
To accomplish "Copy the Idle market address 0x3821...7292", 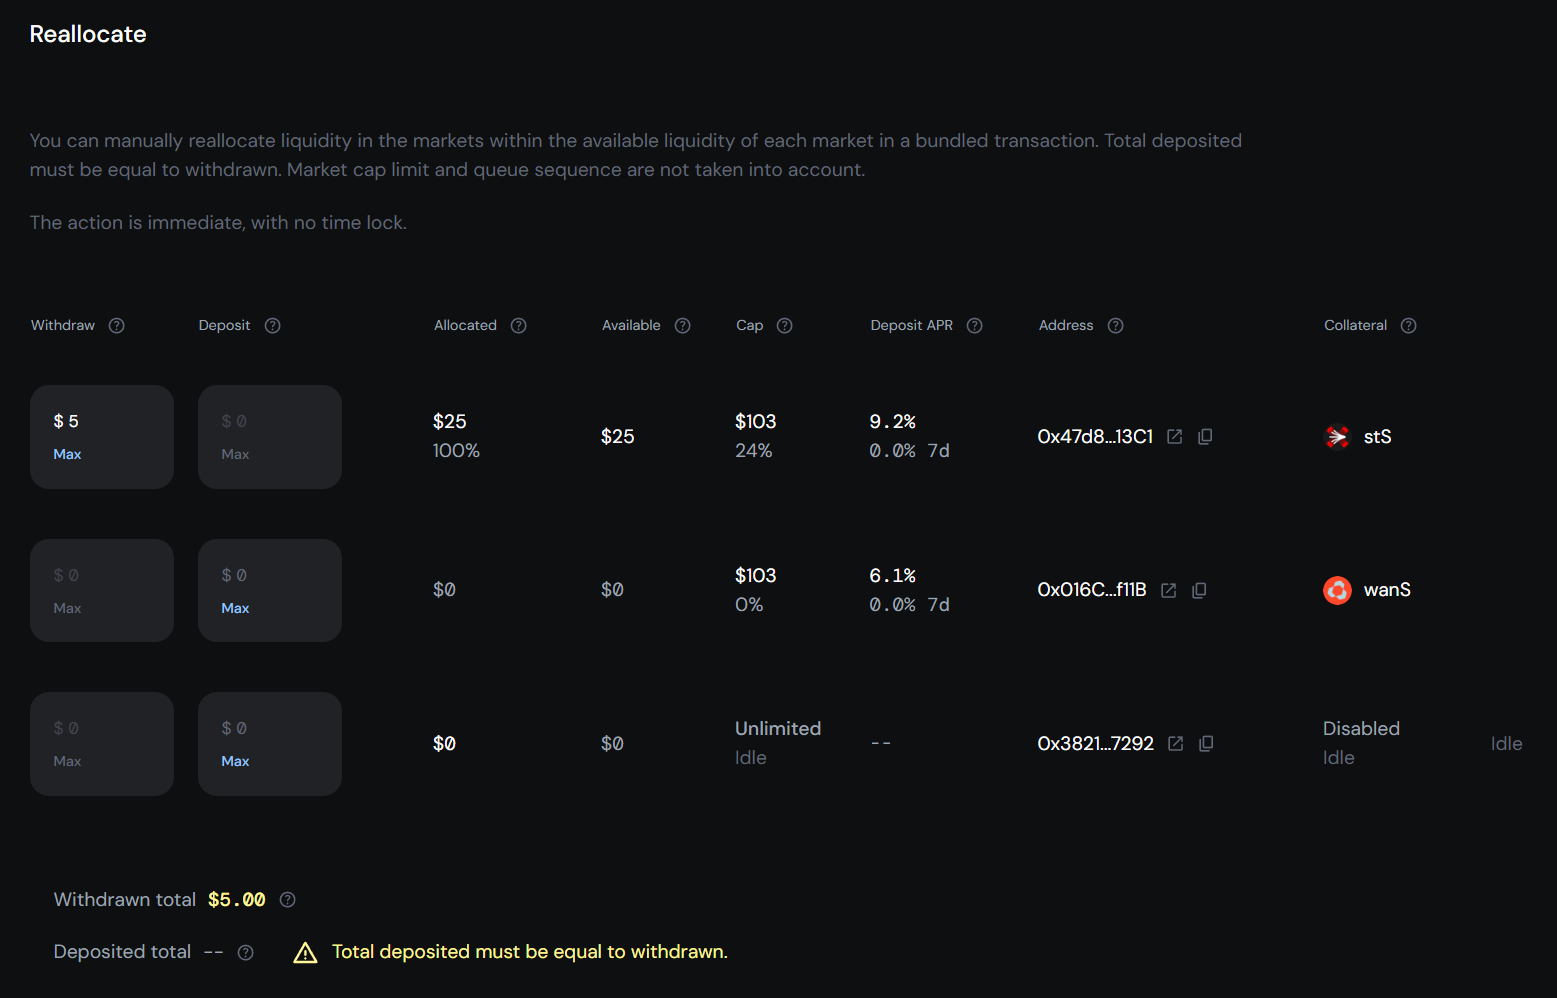I will [x=1206, y=743].
